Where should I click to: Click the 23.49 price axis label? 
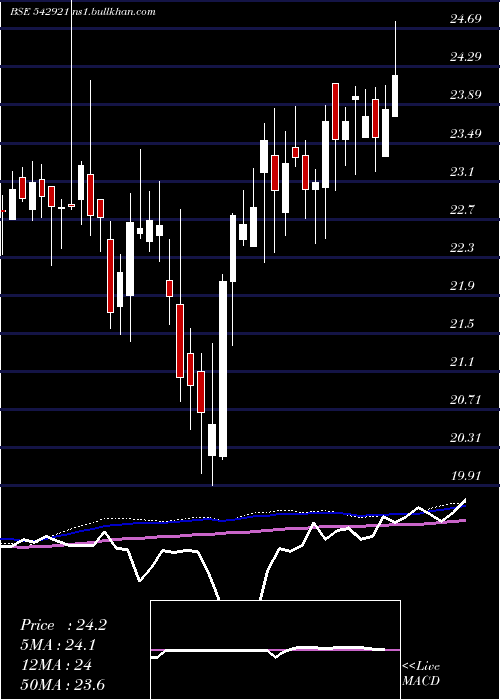(x=466, y=133)
